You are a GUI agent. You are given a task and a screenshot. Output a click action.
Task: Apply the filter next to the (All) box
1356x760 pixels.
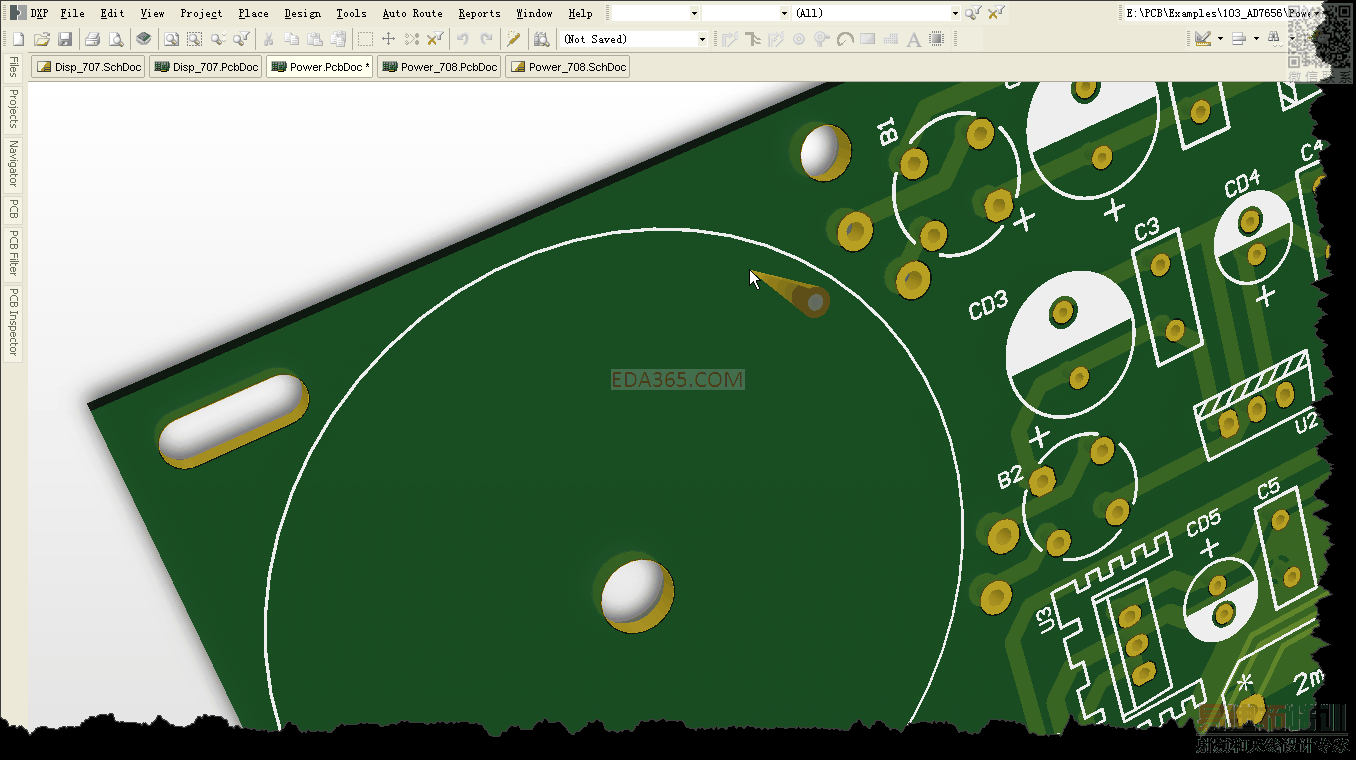tap(971, 13)
